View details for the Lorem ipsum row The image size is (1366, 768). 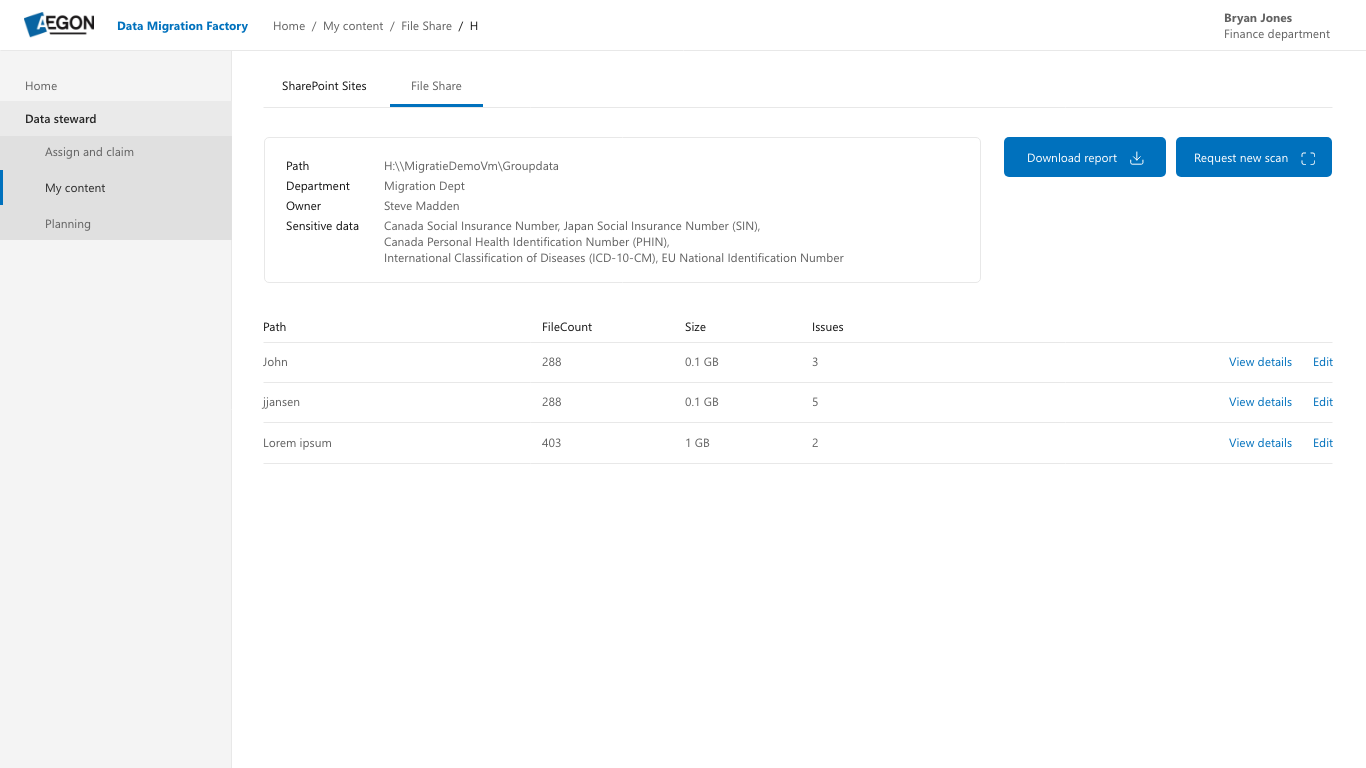1260,443
